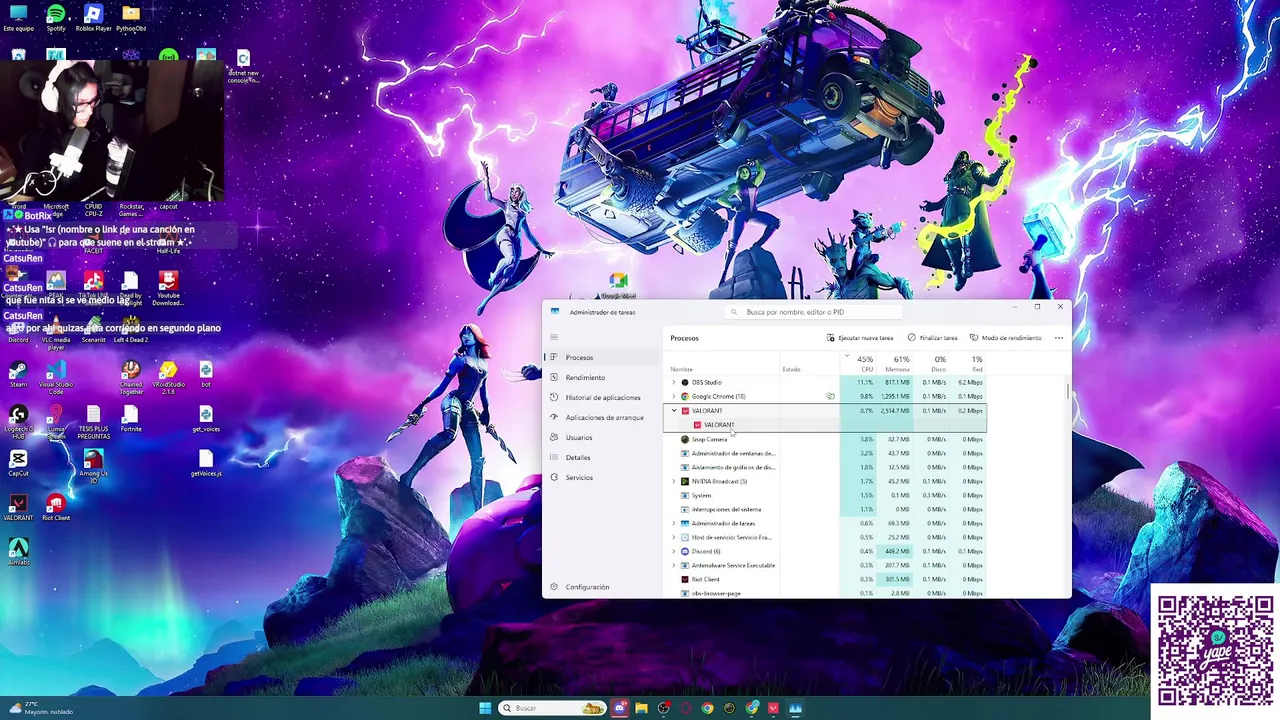Open Este equipo desktop icon
This screenshot has width=1280, height=720.
(x=18, y=18)
